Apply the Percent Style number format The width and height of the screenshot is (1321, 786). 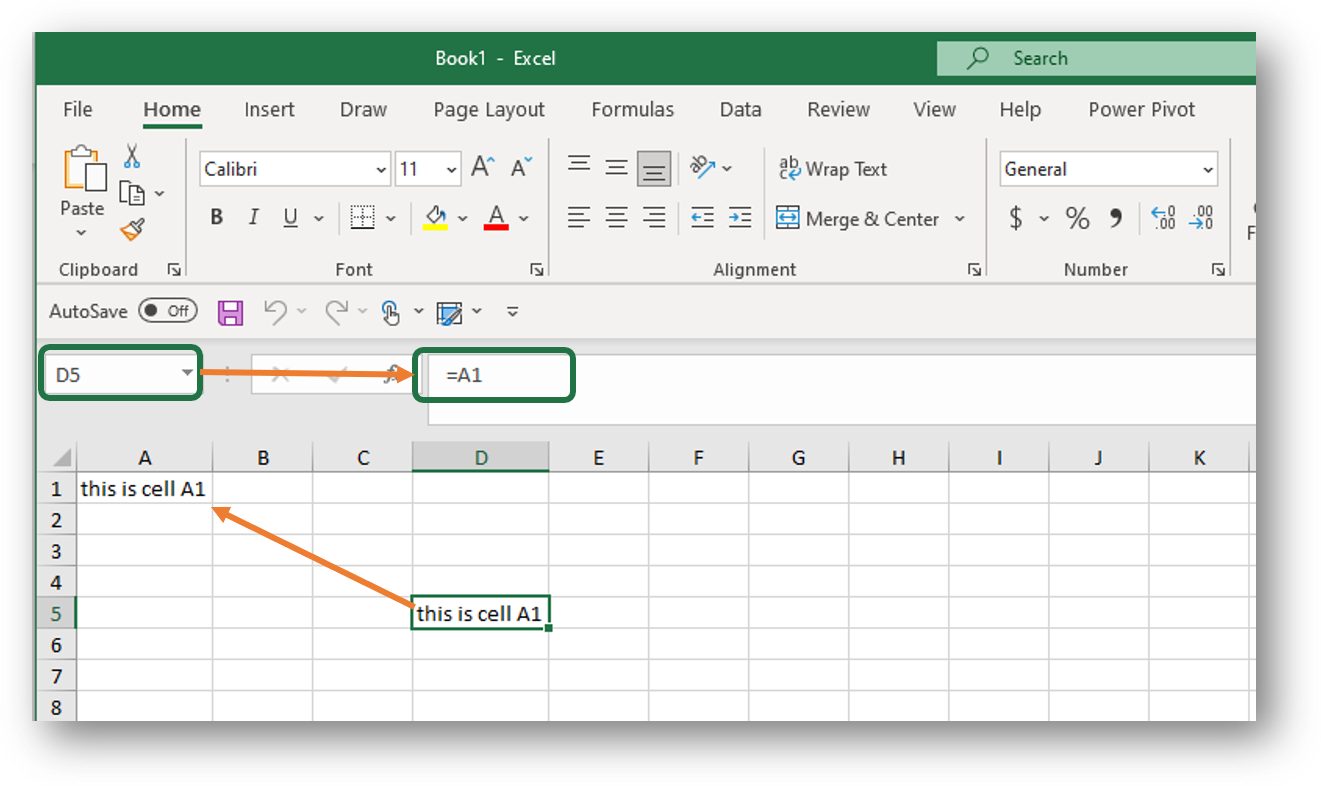(x=1078, y=217)
